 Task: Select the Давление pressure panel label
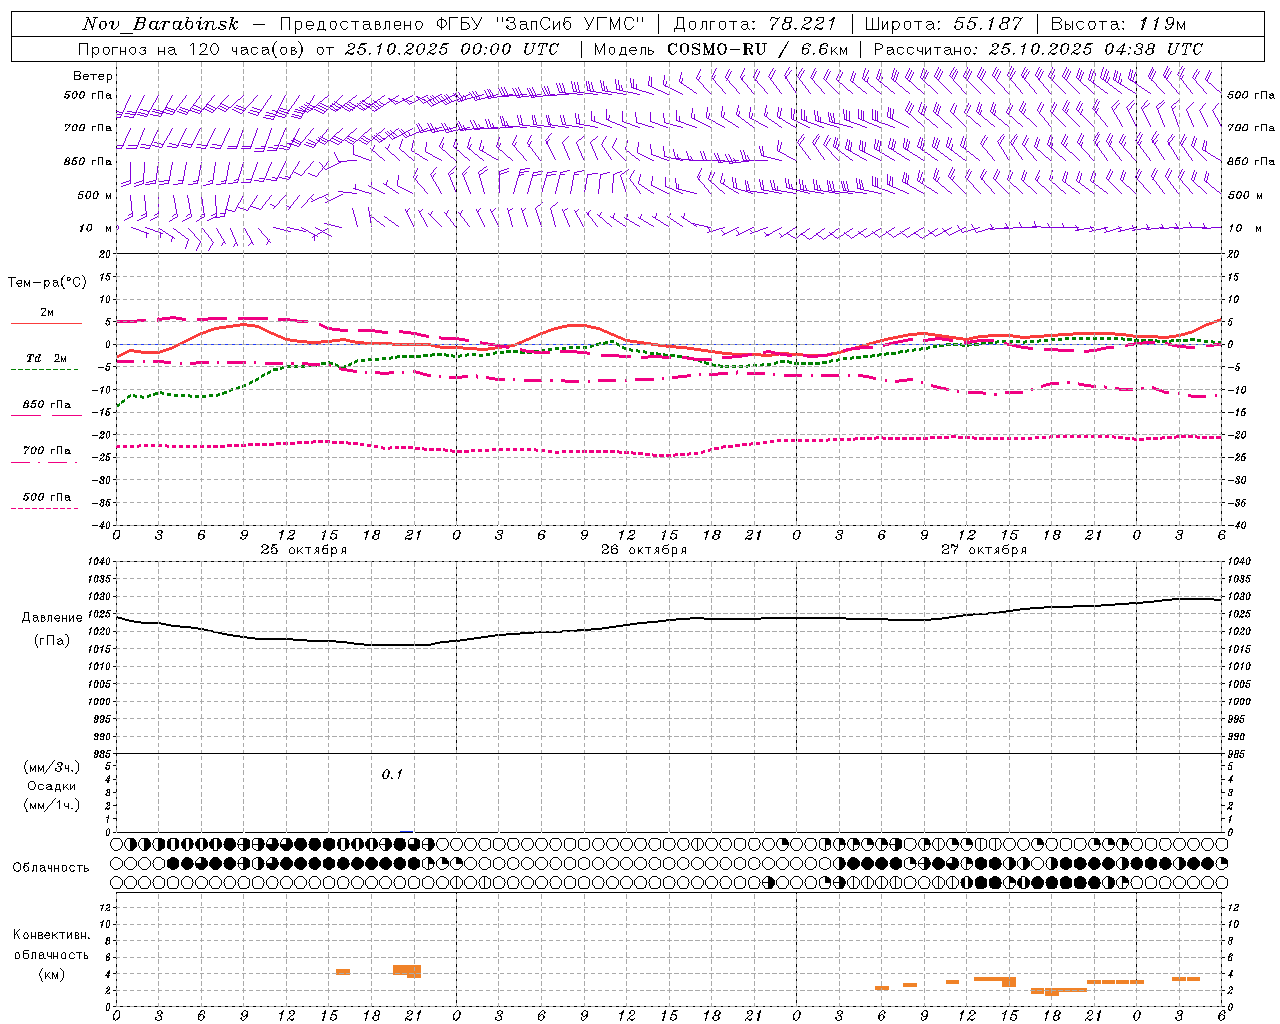(52, 618)
